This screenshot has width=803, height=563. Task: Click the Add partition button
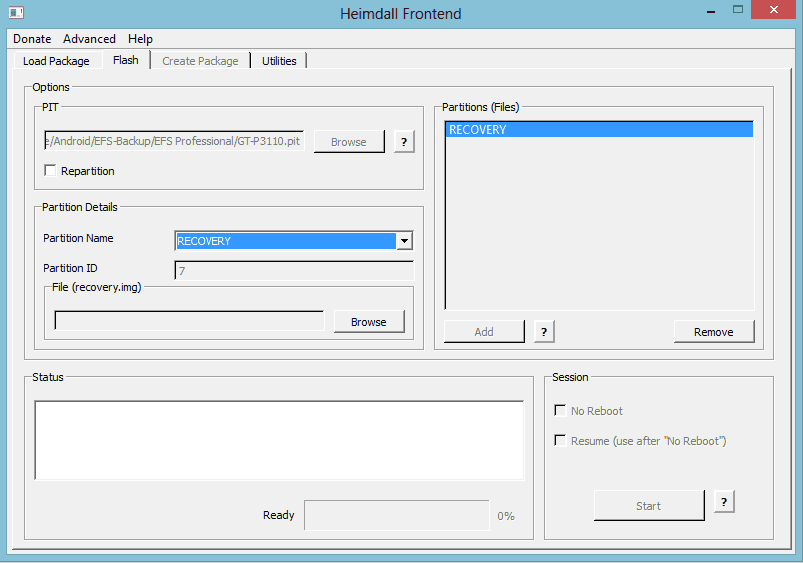click(x=484, y=332)
